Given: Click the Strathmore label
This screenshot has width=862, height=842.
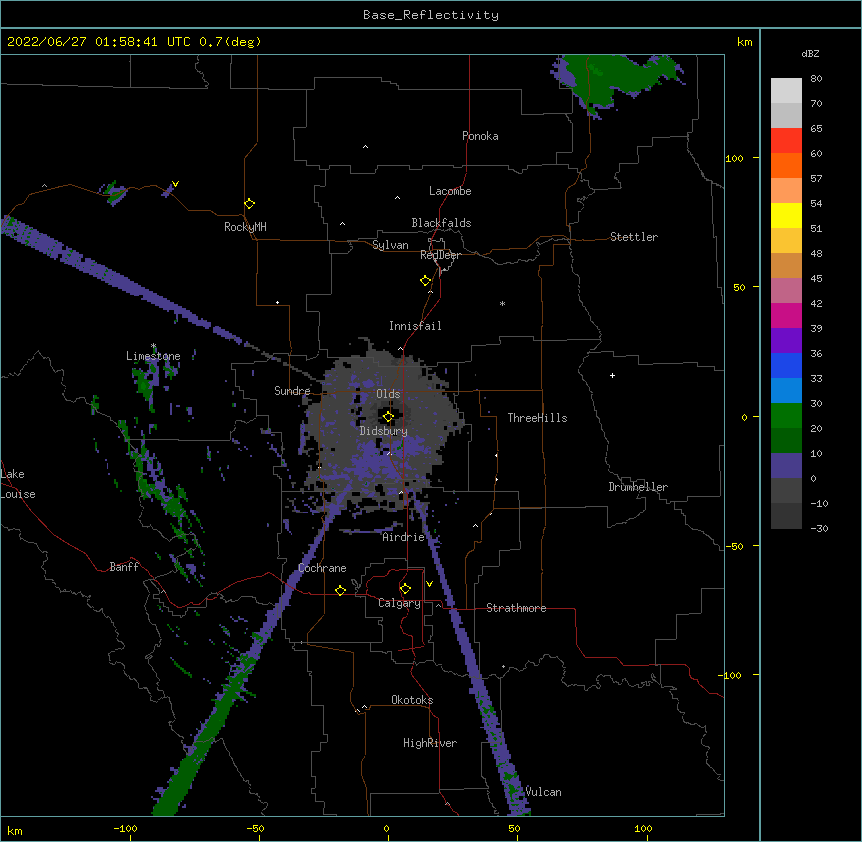Looking at the screenshot, I should [516, 608].
